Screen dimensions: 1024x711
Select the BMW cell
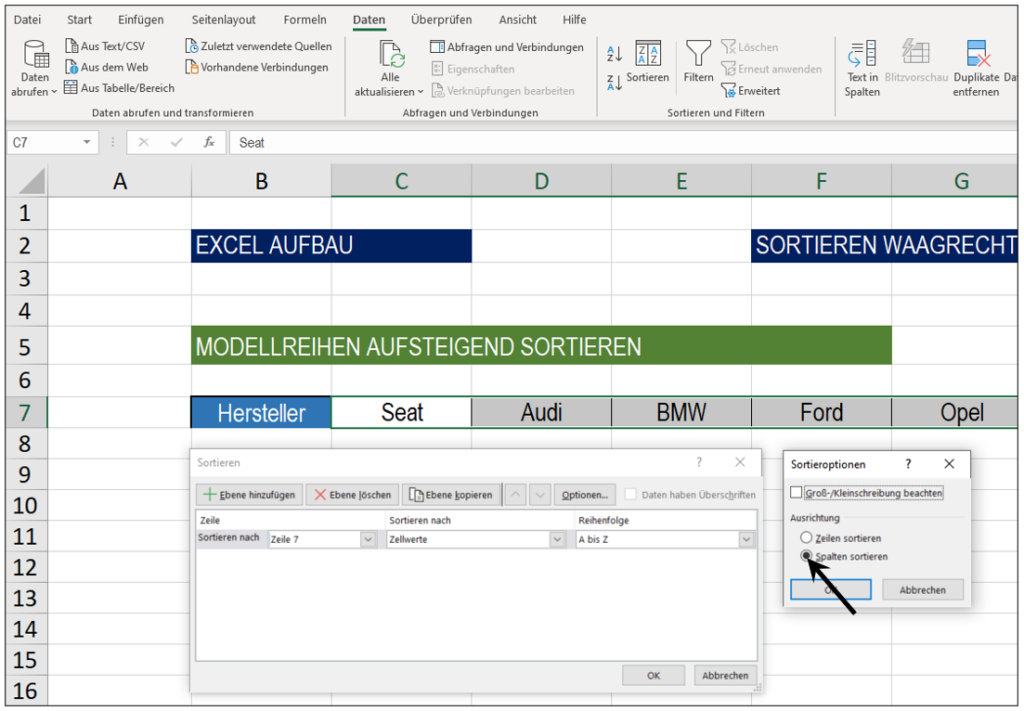681,413
